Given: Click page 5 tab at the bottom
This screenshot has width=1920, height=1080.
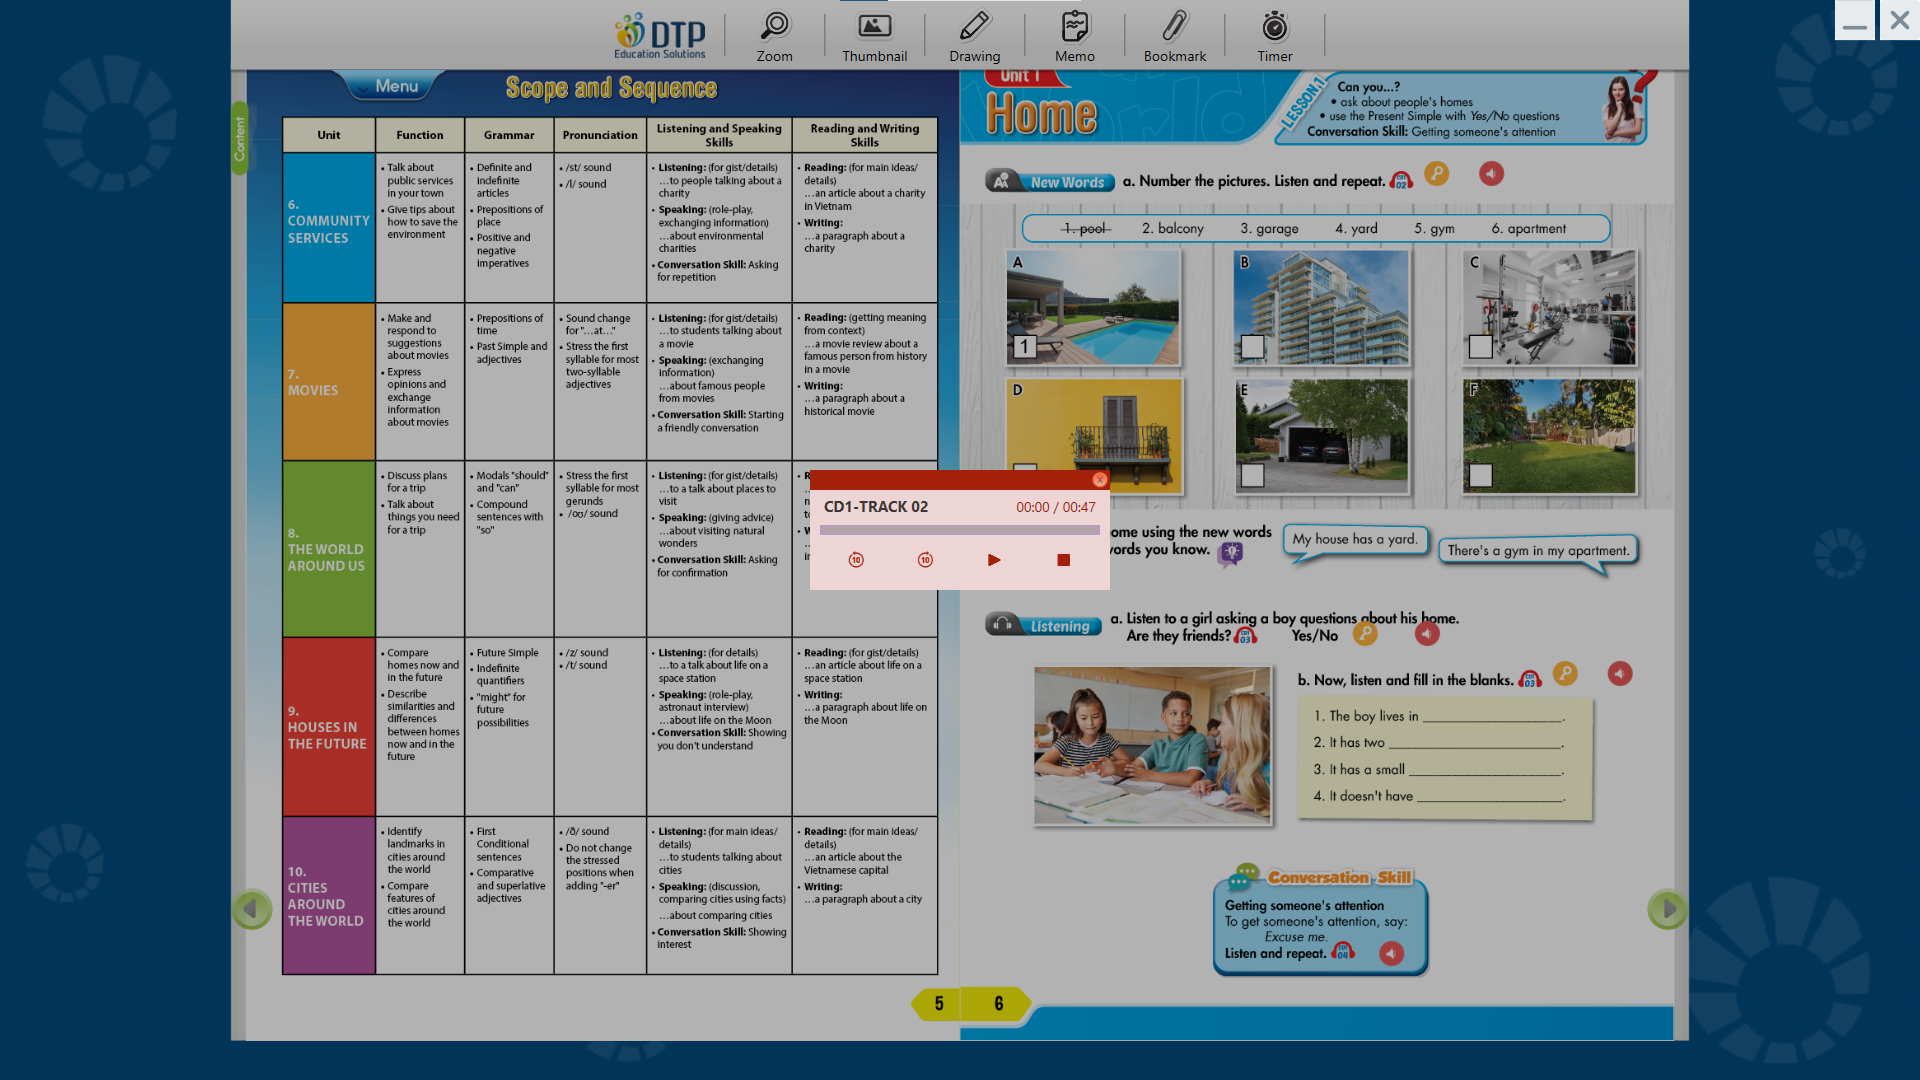Looking at the screenshot, I should [x=939, y=1004].
